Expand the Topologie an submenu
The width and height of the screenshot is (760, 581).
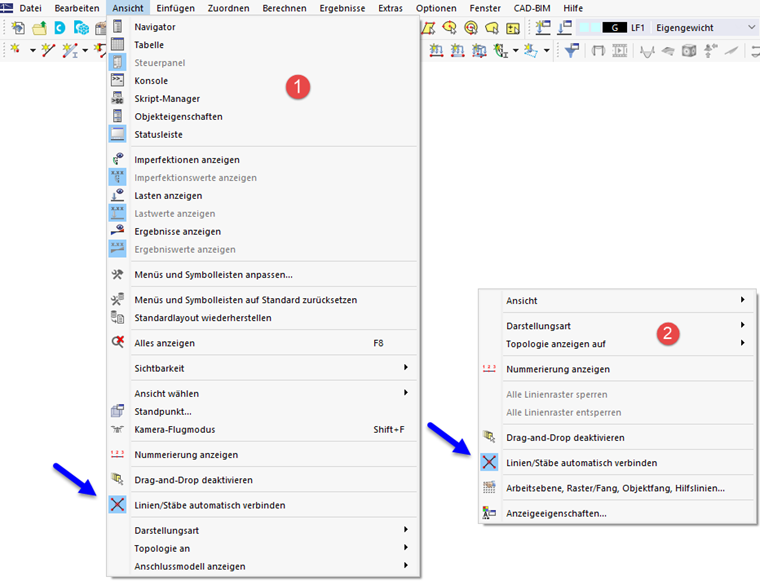coord(262,548)
